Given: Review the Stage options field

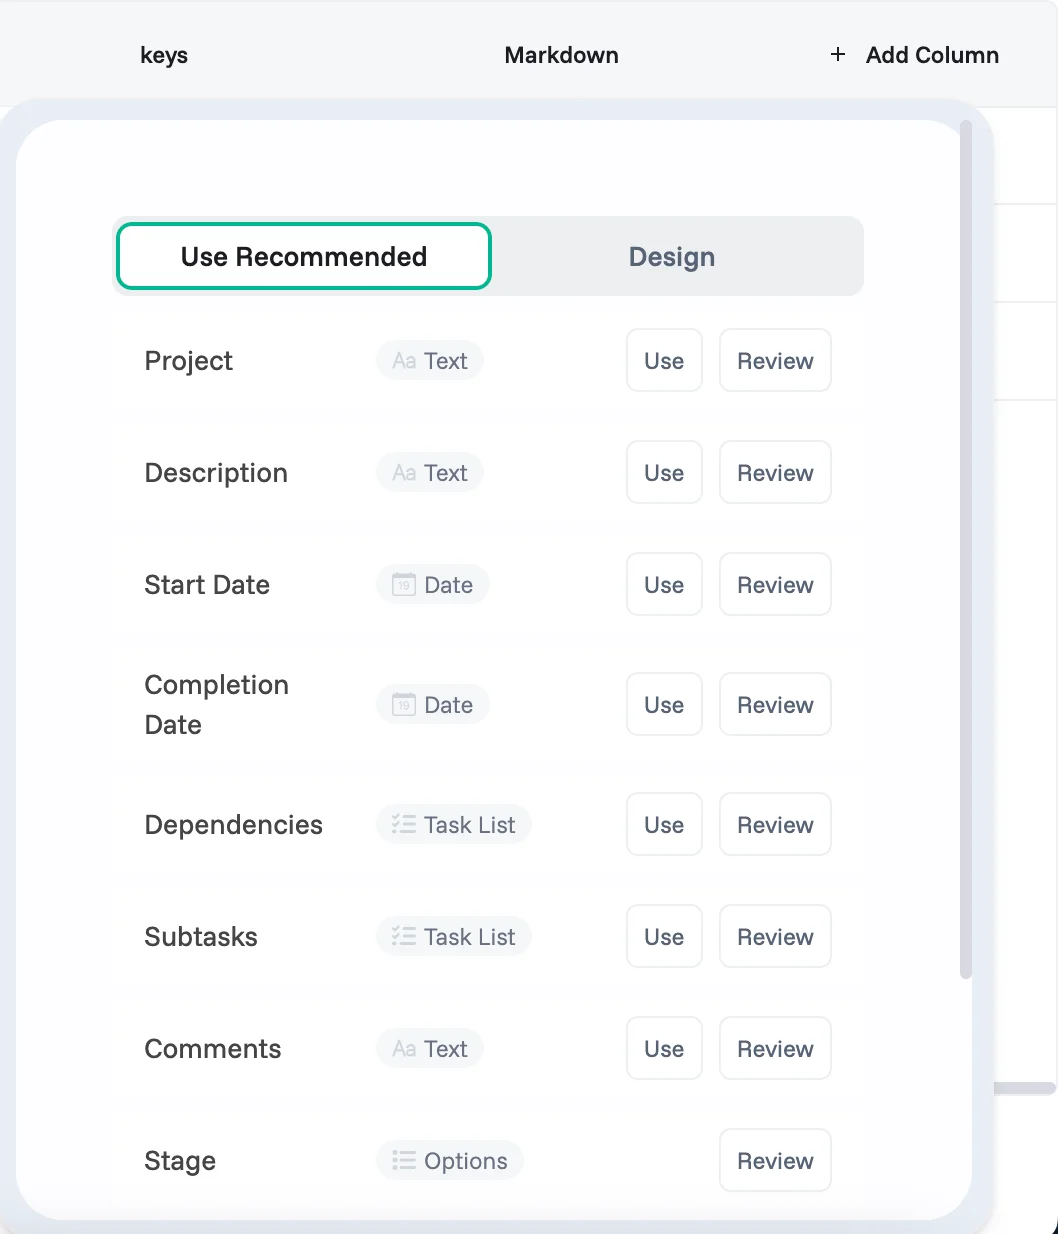Looking at the screenshot, I should coord(775,1161).
